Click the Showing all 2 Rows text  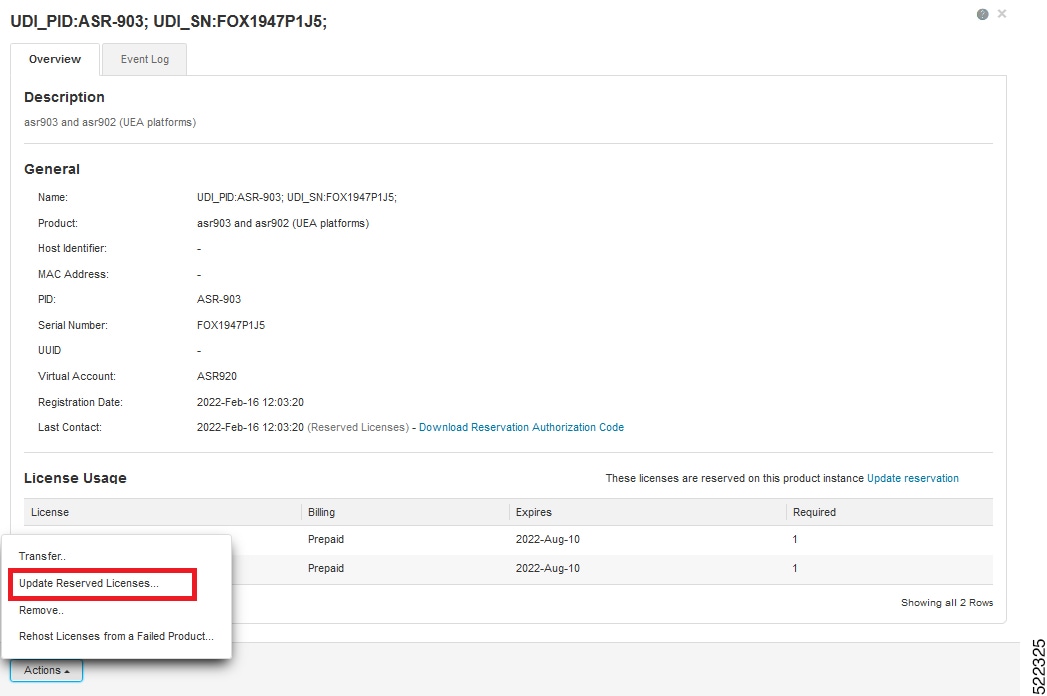pos(947,602)
